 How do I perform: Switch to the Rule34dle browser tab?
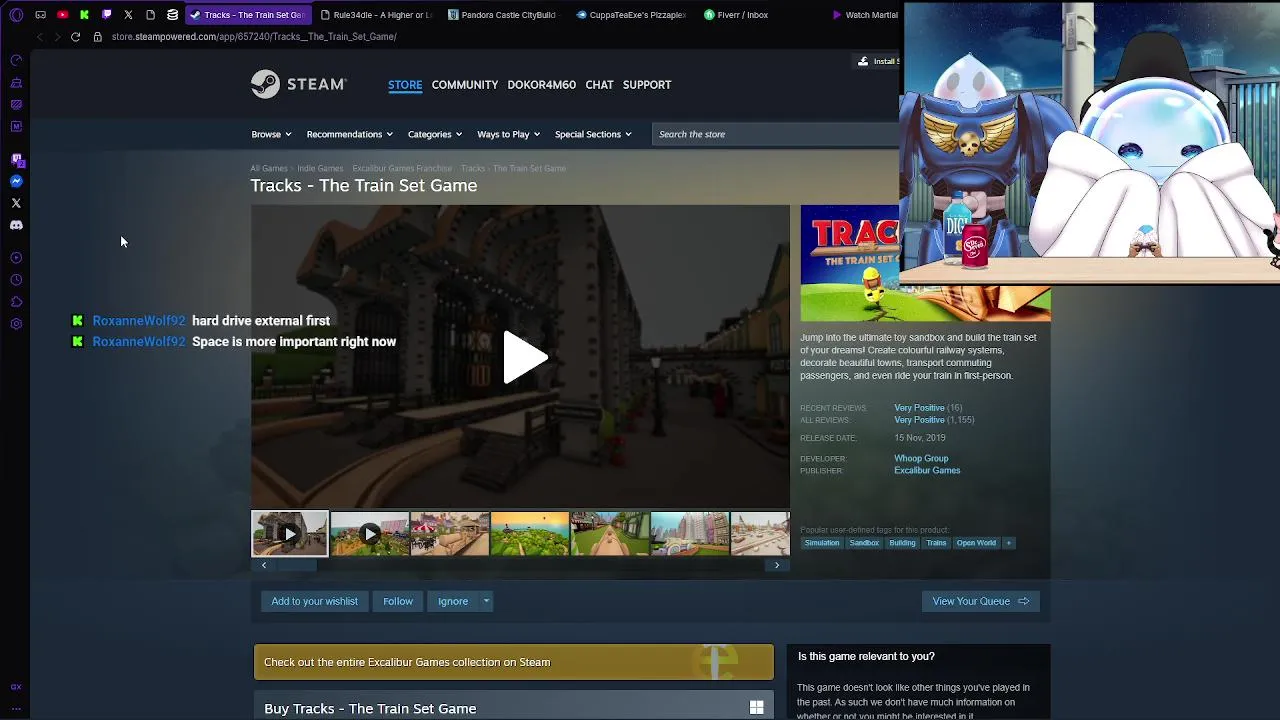376,15
